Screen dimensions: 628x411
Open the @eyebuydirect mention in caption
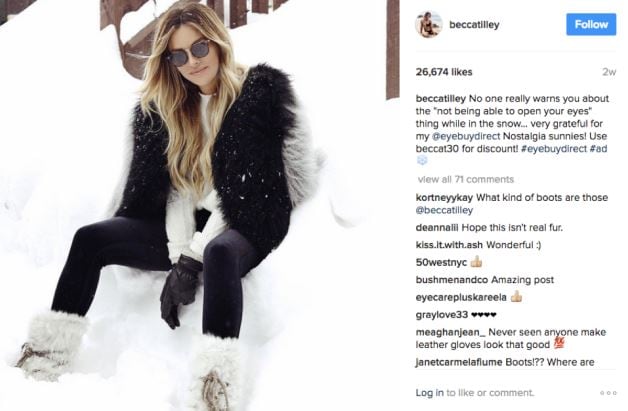tap(466, 136)
